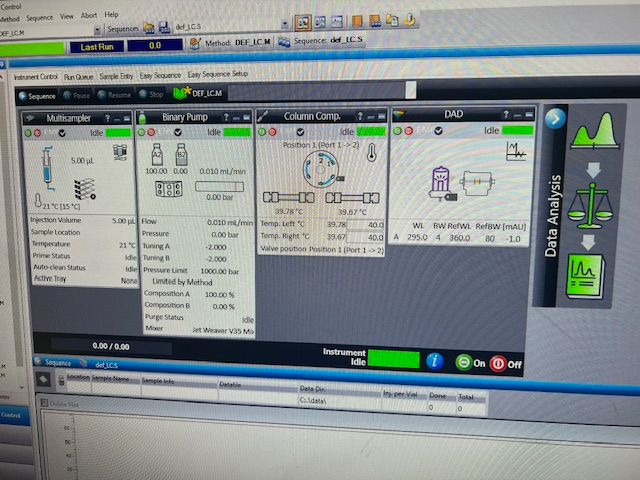Screen dimensions: 640x480
Task: Turn off the Multisampler with red button
Action: click(37, 133)
